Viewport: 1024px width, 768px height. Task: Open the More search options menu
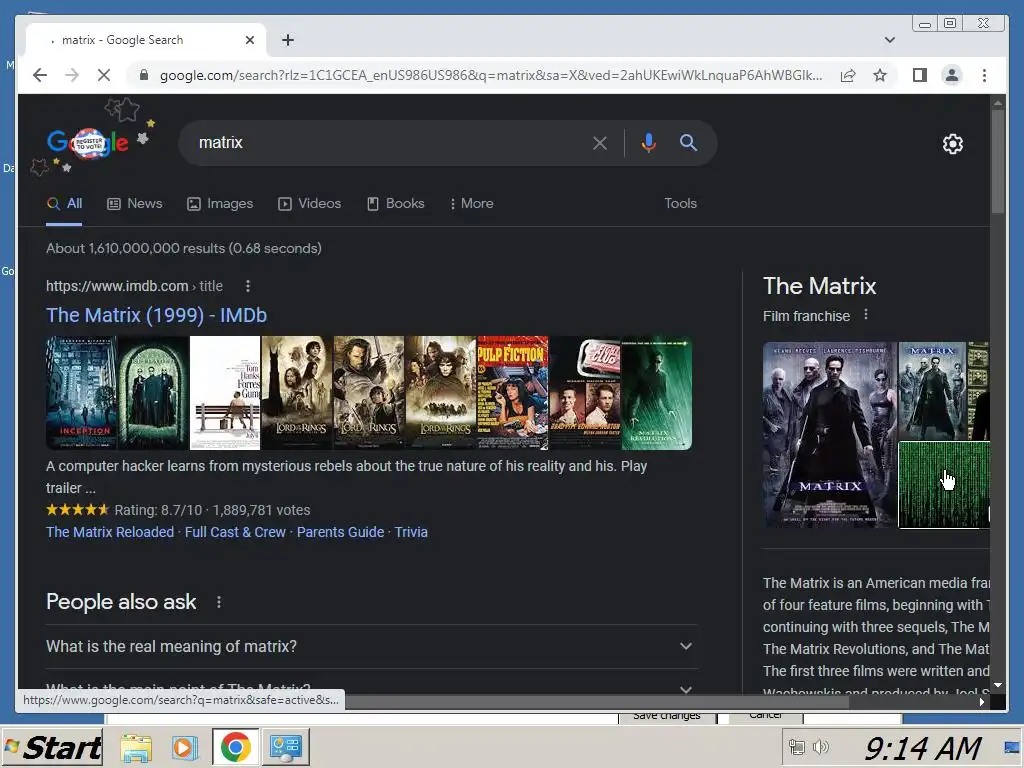pos(472,204)
